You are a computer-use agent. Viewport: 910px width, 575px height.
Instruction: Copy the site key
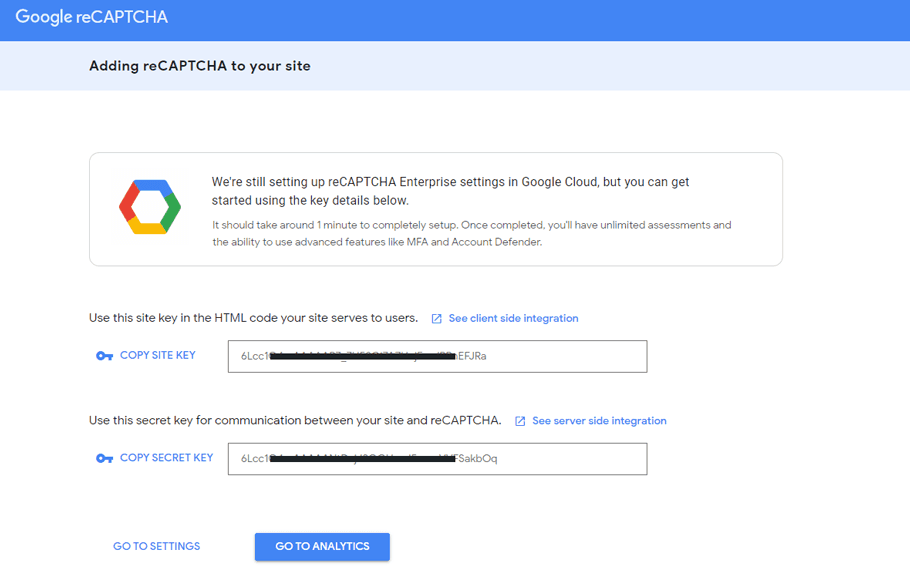click(157, 355)
